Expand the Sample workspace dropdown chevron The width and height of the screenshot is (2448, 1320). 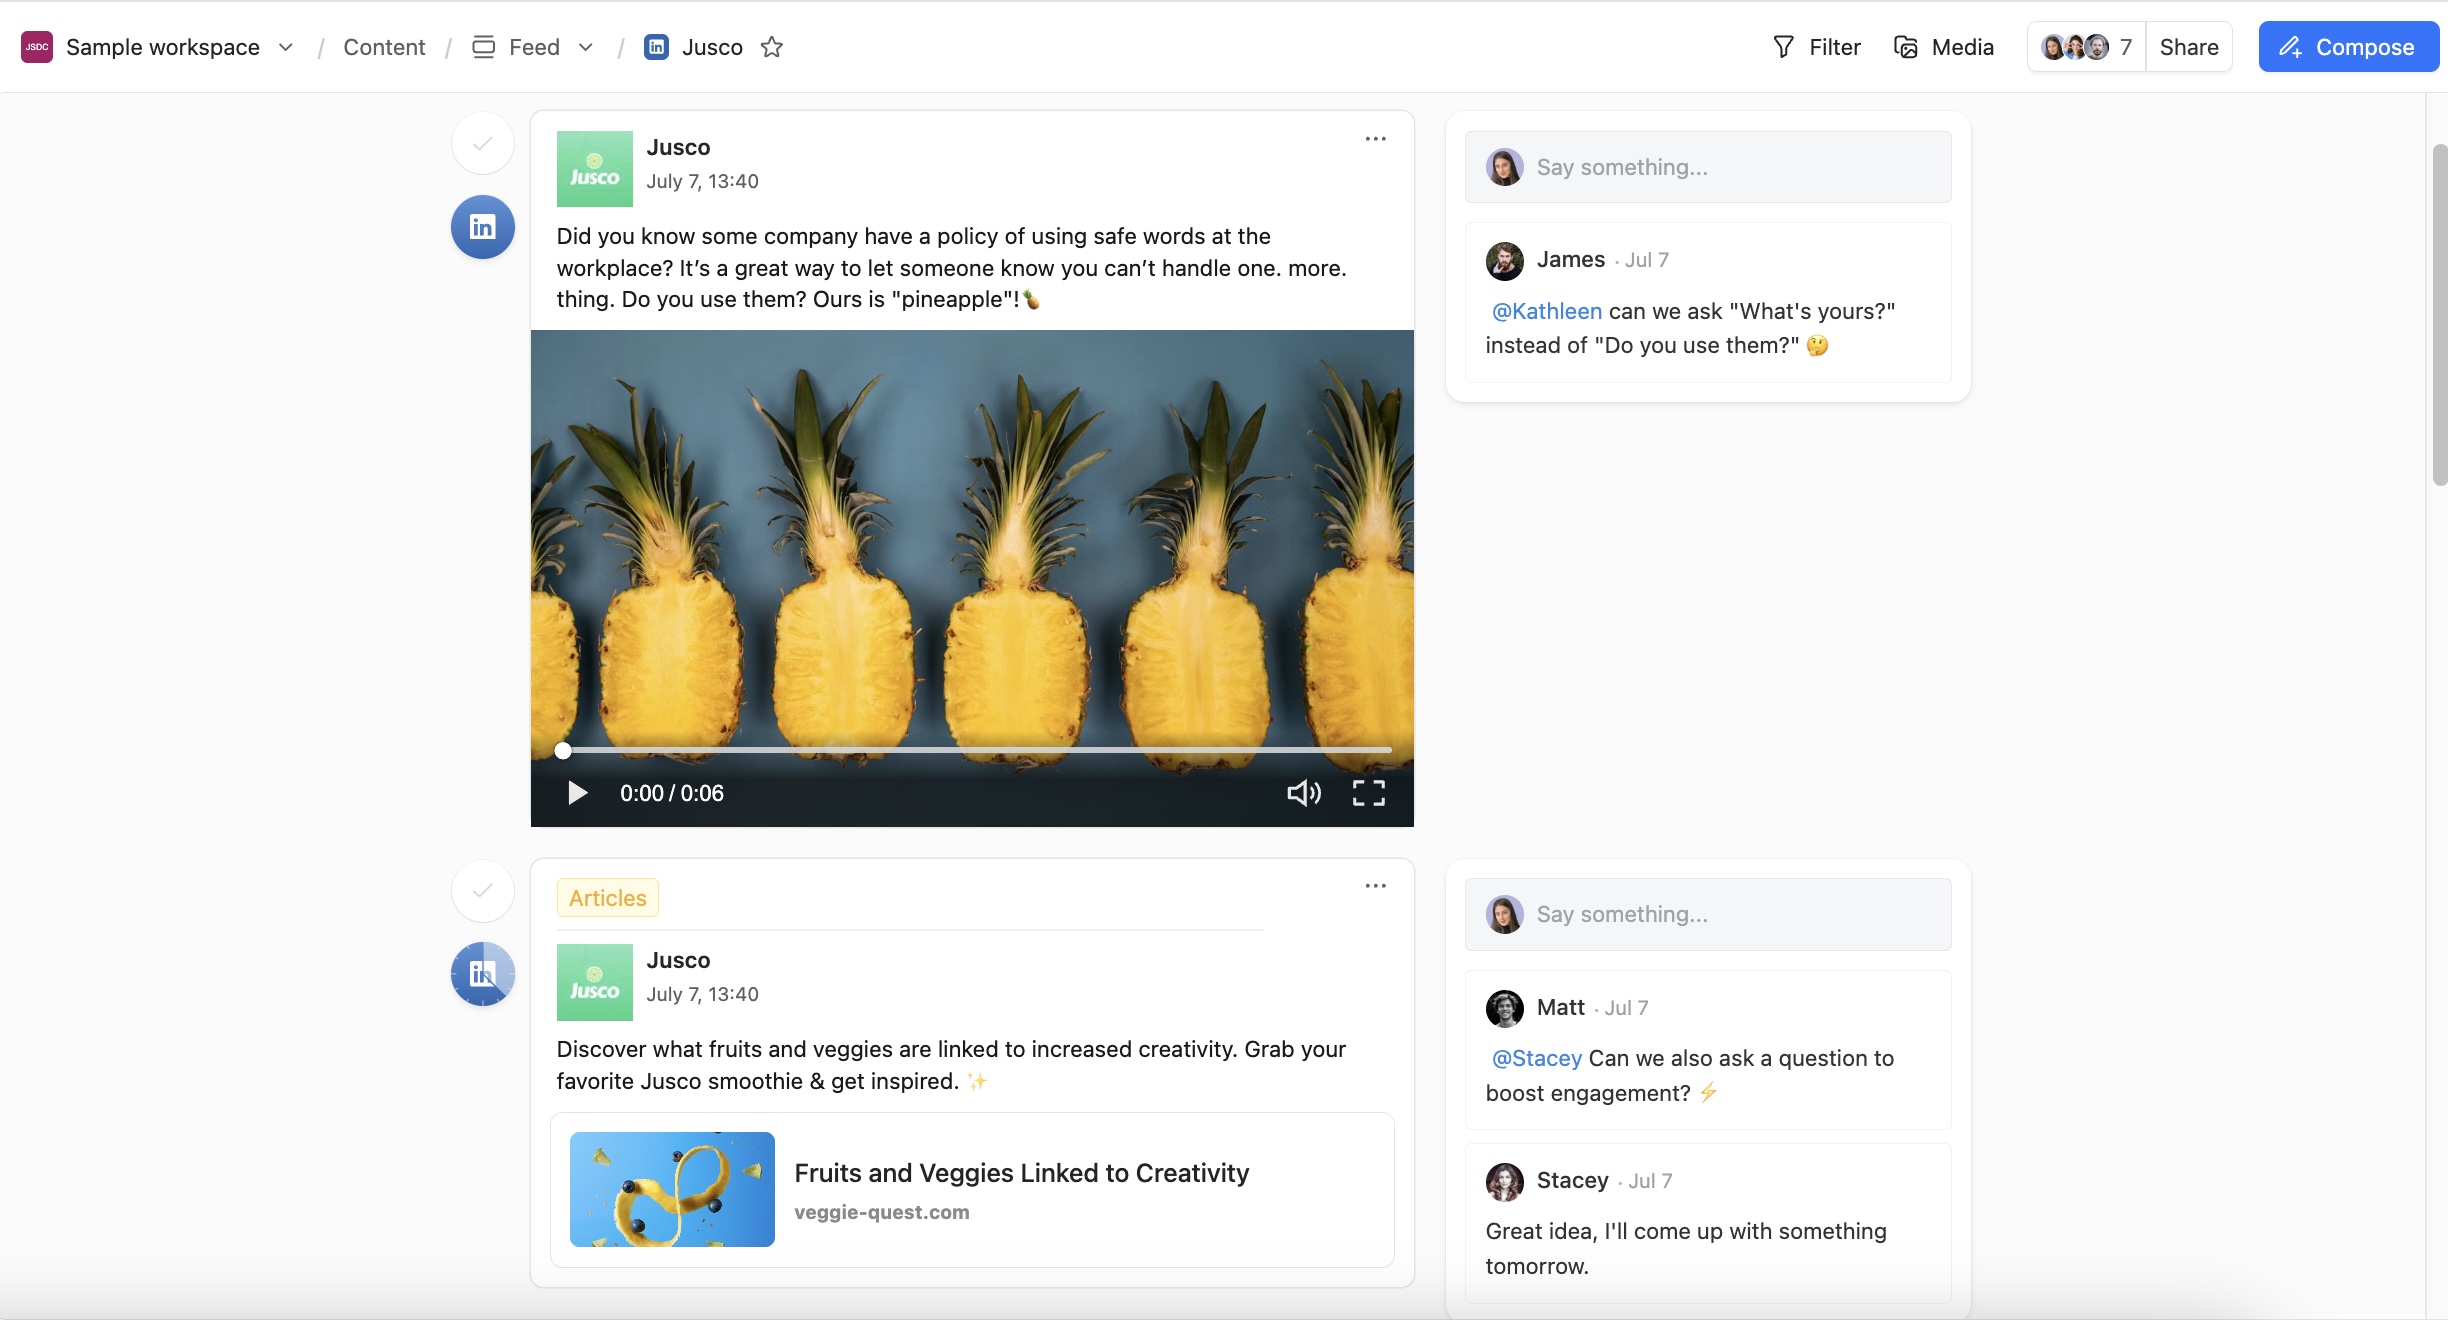click(x=286, y=47)
